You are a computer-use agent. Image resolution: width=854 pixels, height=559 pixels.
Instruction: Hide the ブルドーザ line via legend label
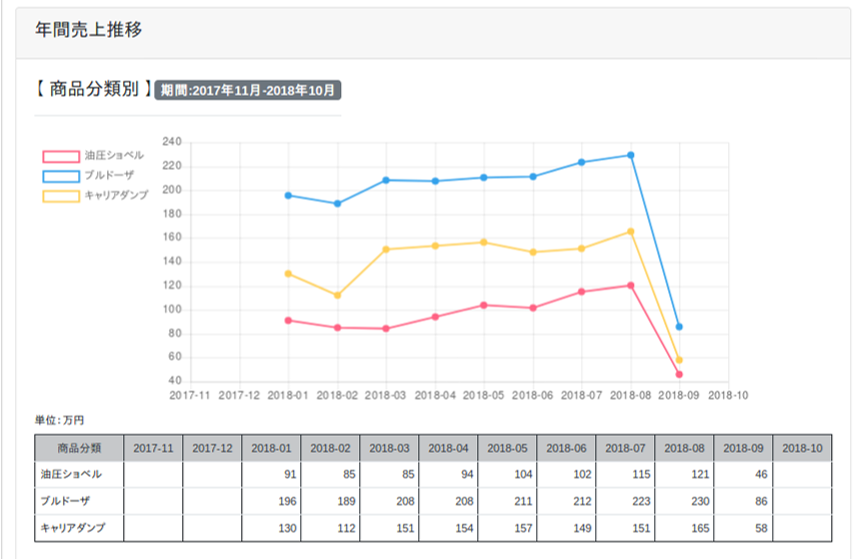tap(108, 176)
